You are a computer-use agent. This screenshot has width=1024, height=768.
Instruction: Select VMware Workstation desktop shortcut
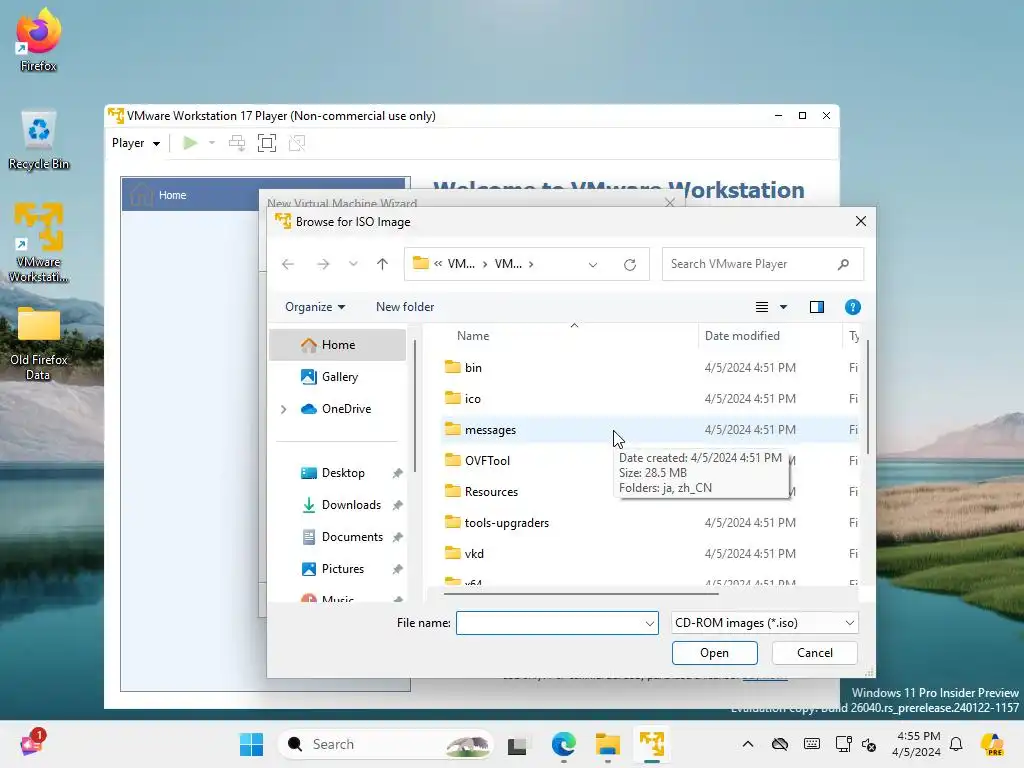coord(39,242)
